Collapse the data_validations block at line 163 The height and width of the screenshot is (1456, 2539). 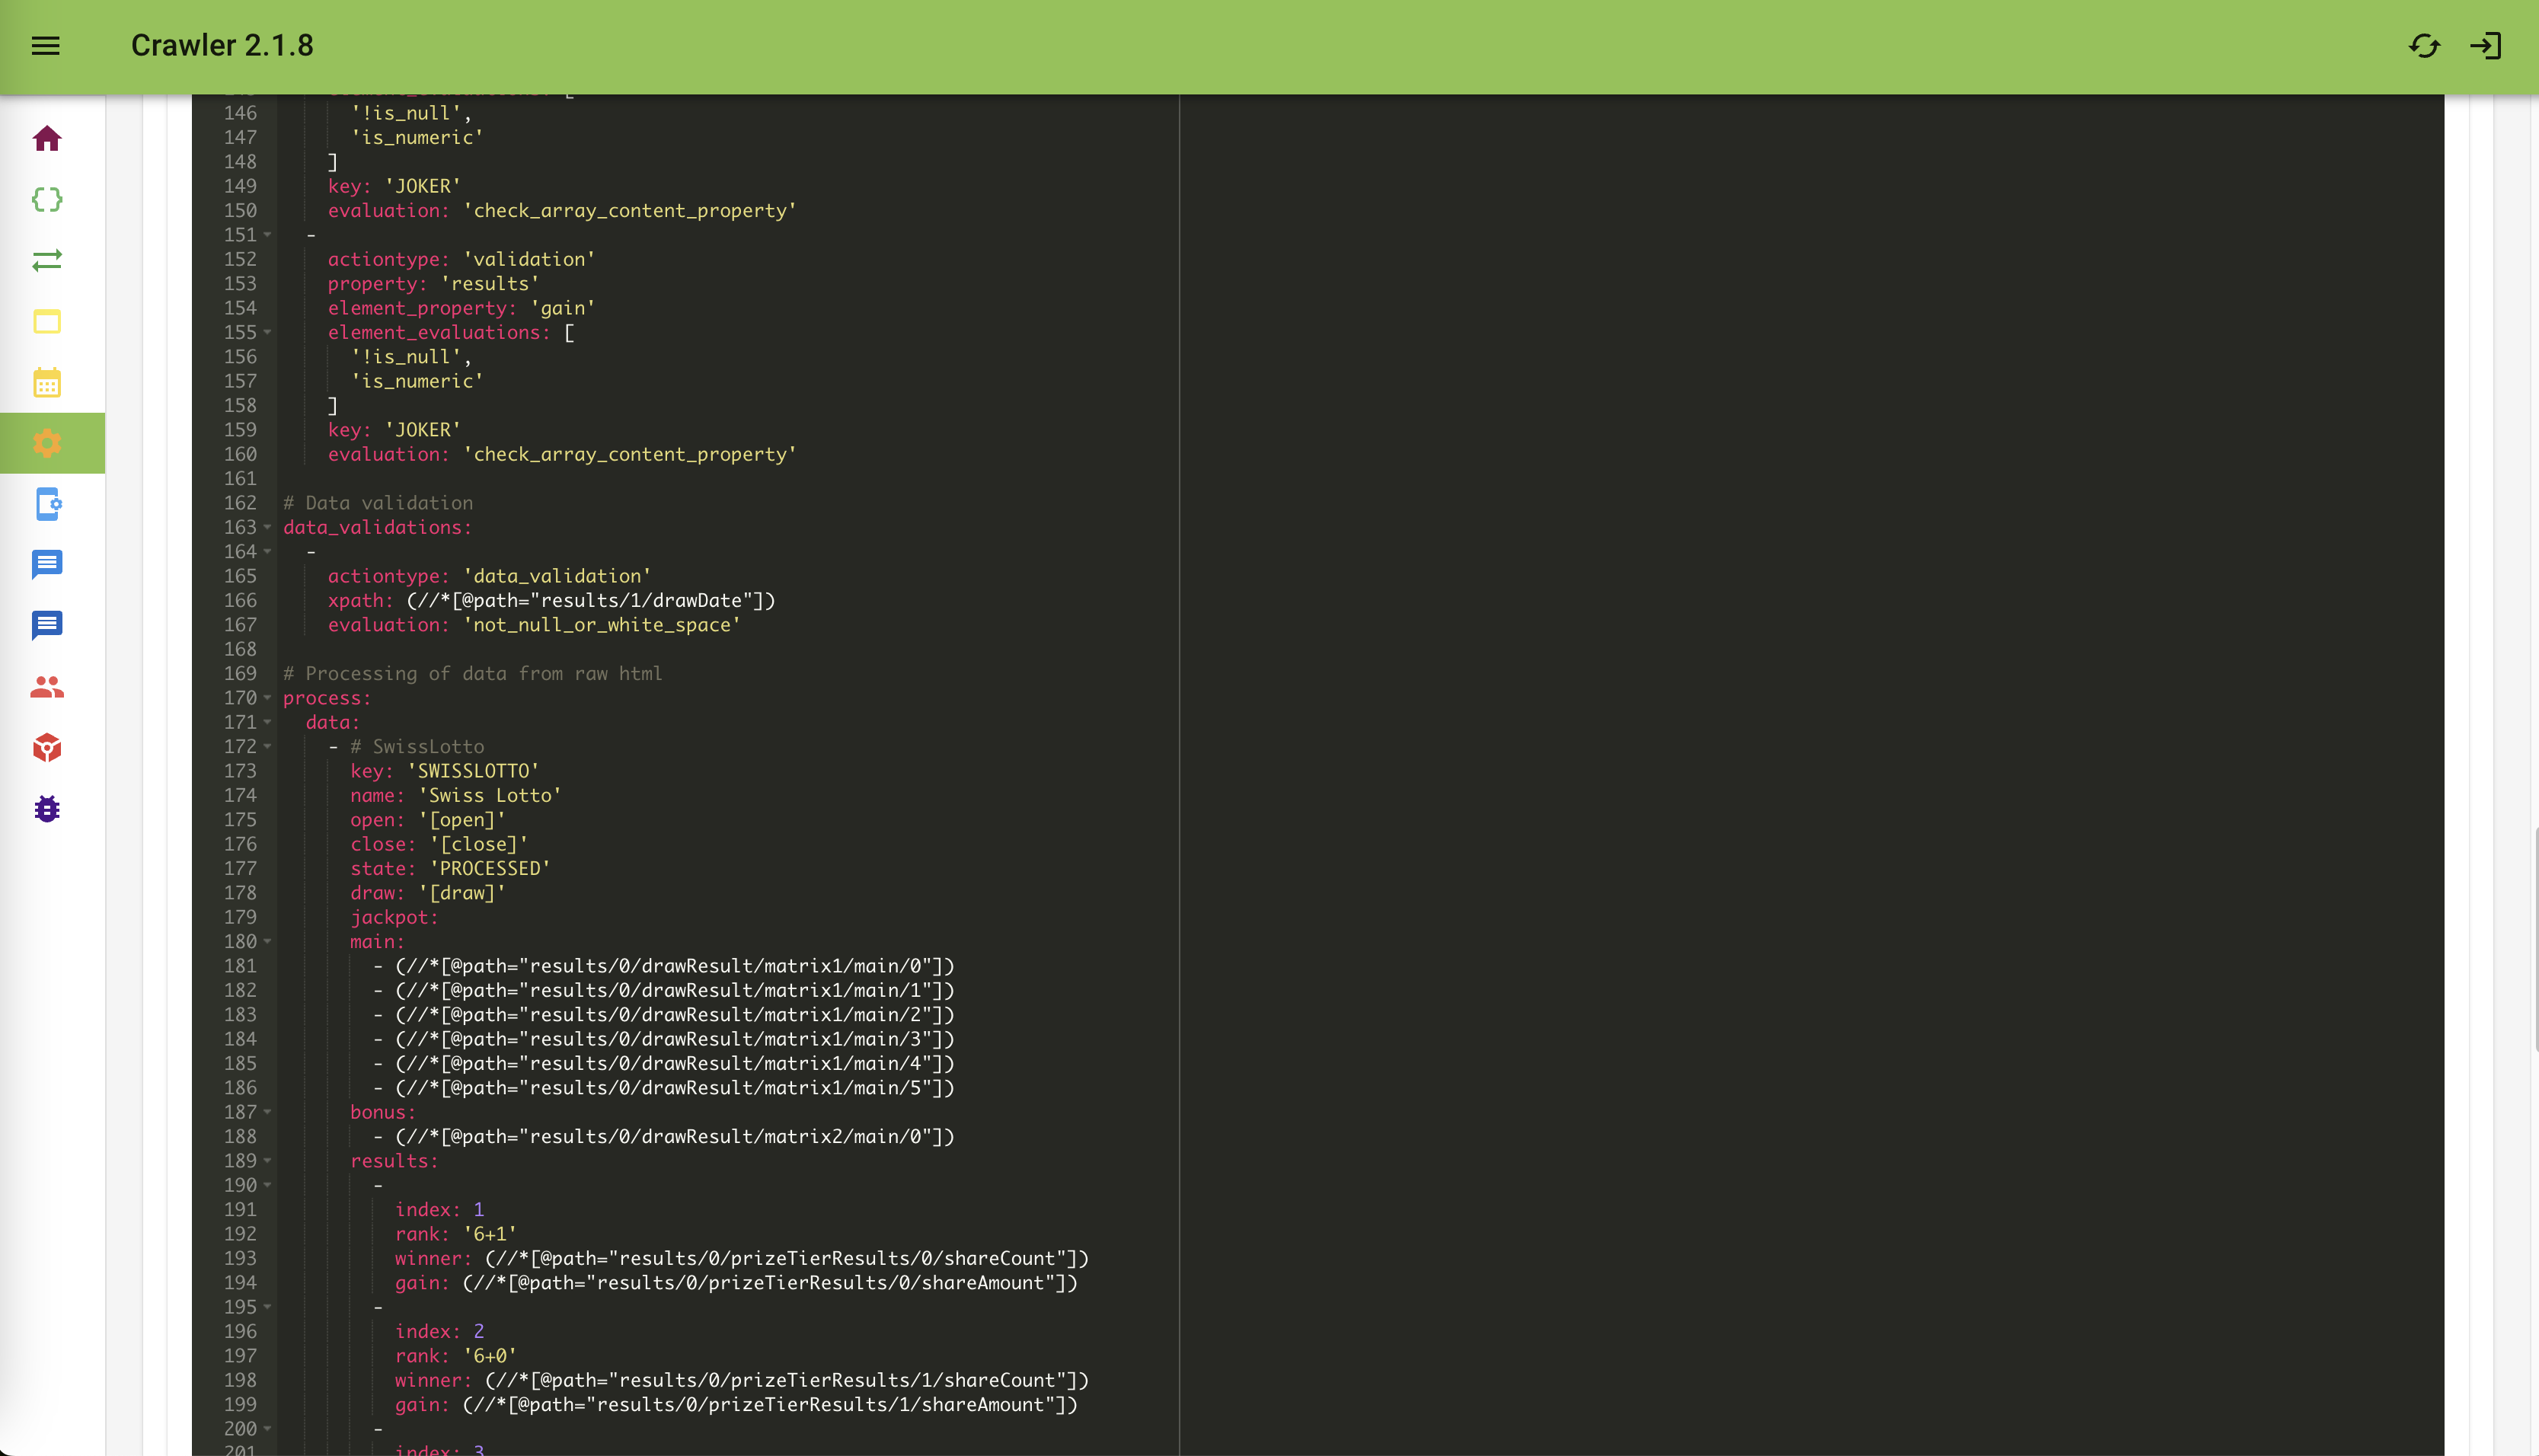click(268, 528)
